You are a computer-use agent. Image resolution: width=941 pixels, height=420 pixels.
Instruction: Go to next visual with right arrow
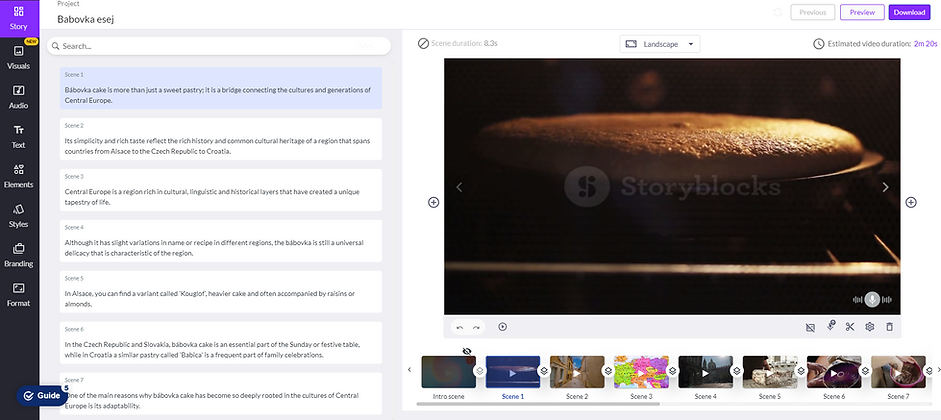coord(885,187)
